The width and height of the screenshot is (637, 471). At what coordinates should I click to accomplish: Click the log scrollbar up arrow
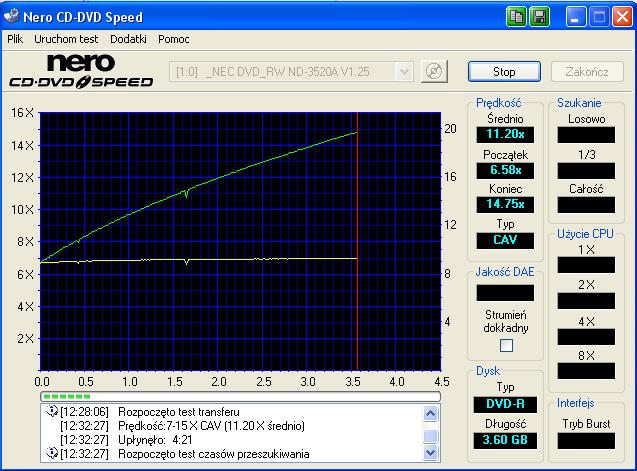[430, 414]
